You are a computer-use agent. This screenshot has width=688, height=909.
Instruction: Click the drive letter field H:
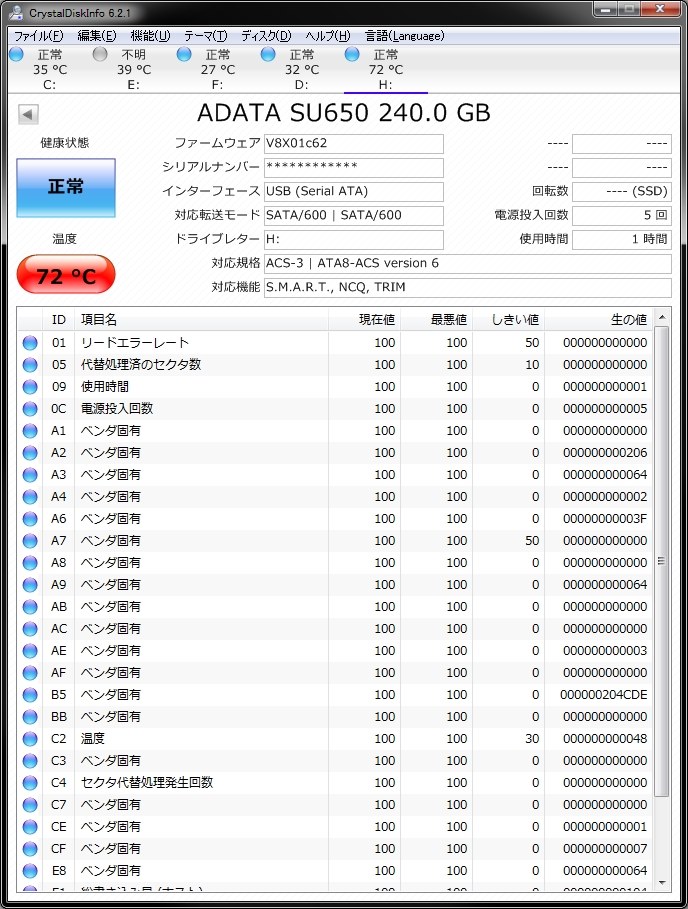click(354, 239)
